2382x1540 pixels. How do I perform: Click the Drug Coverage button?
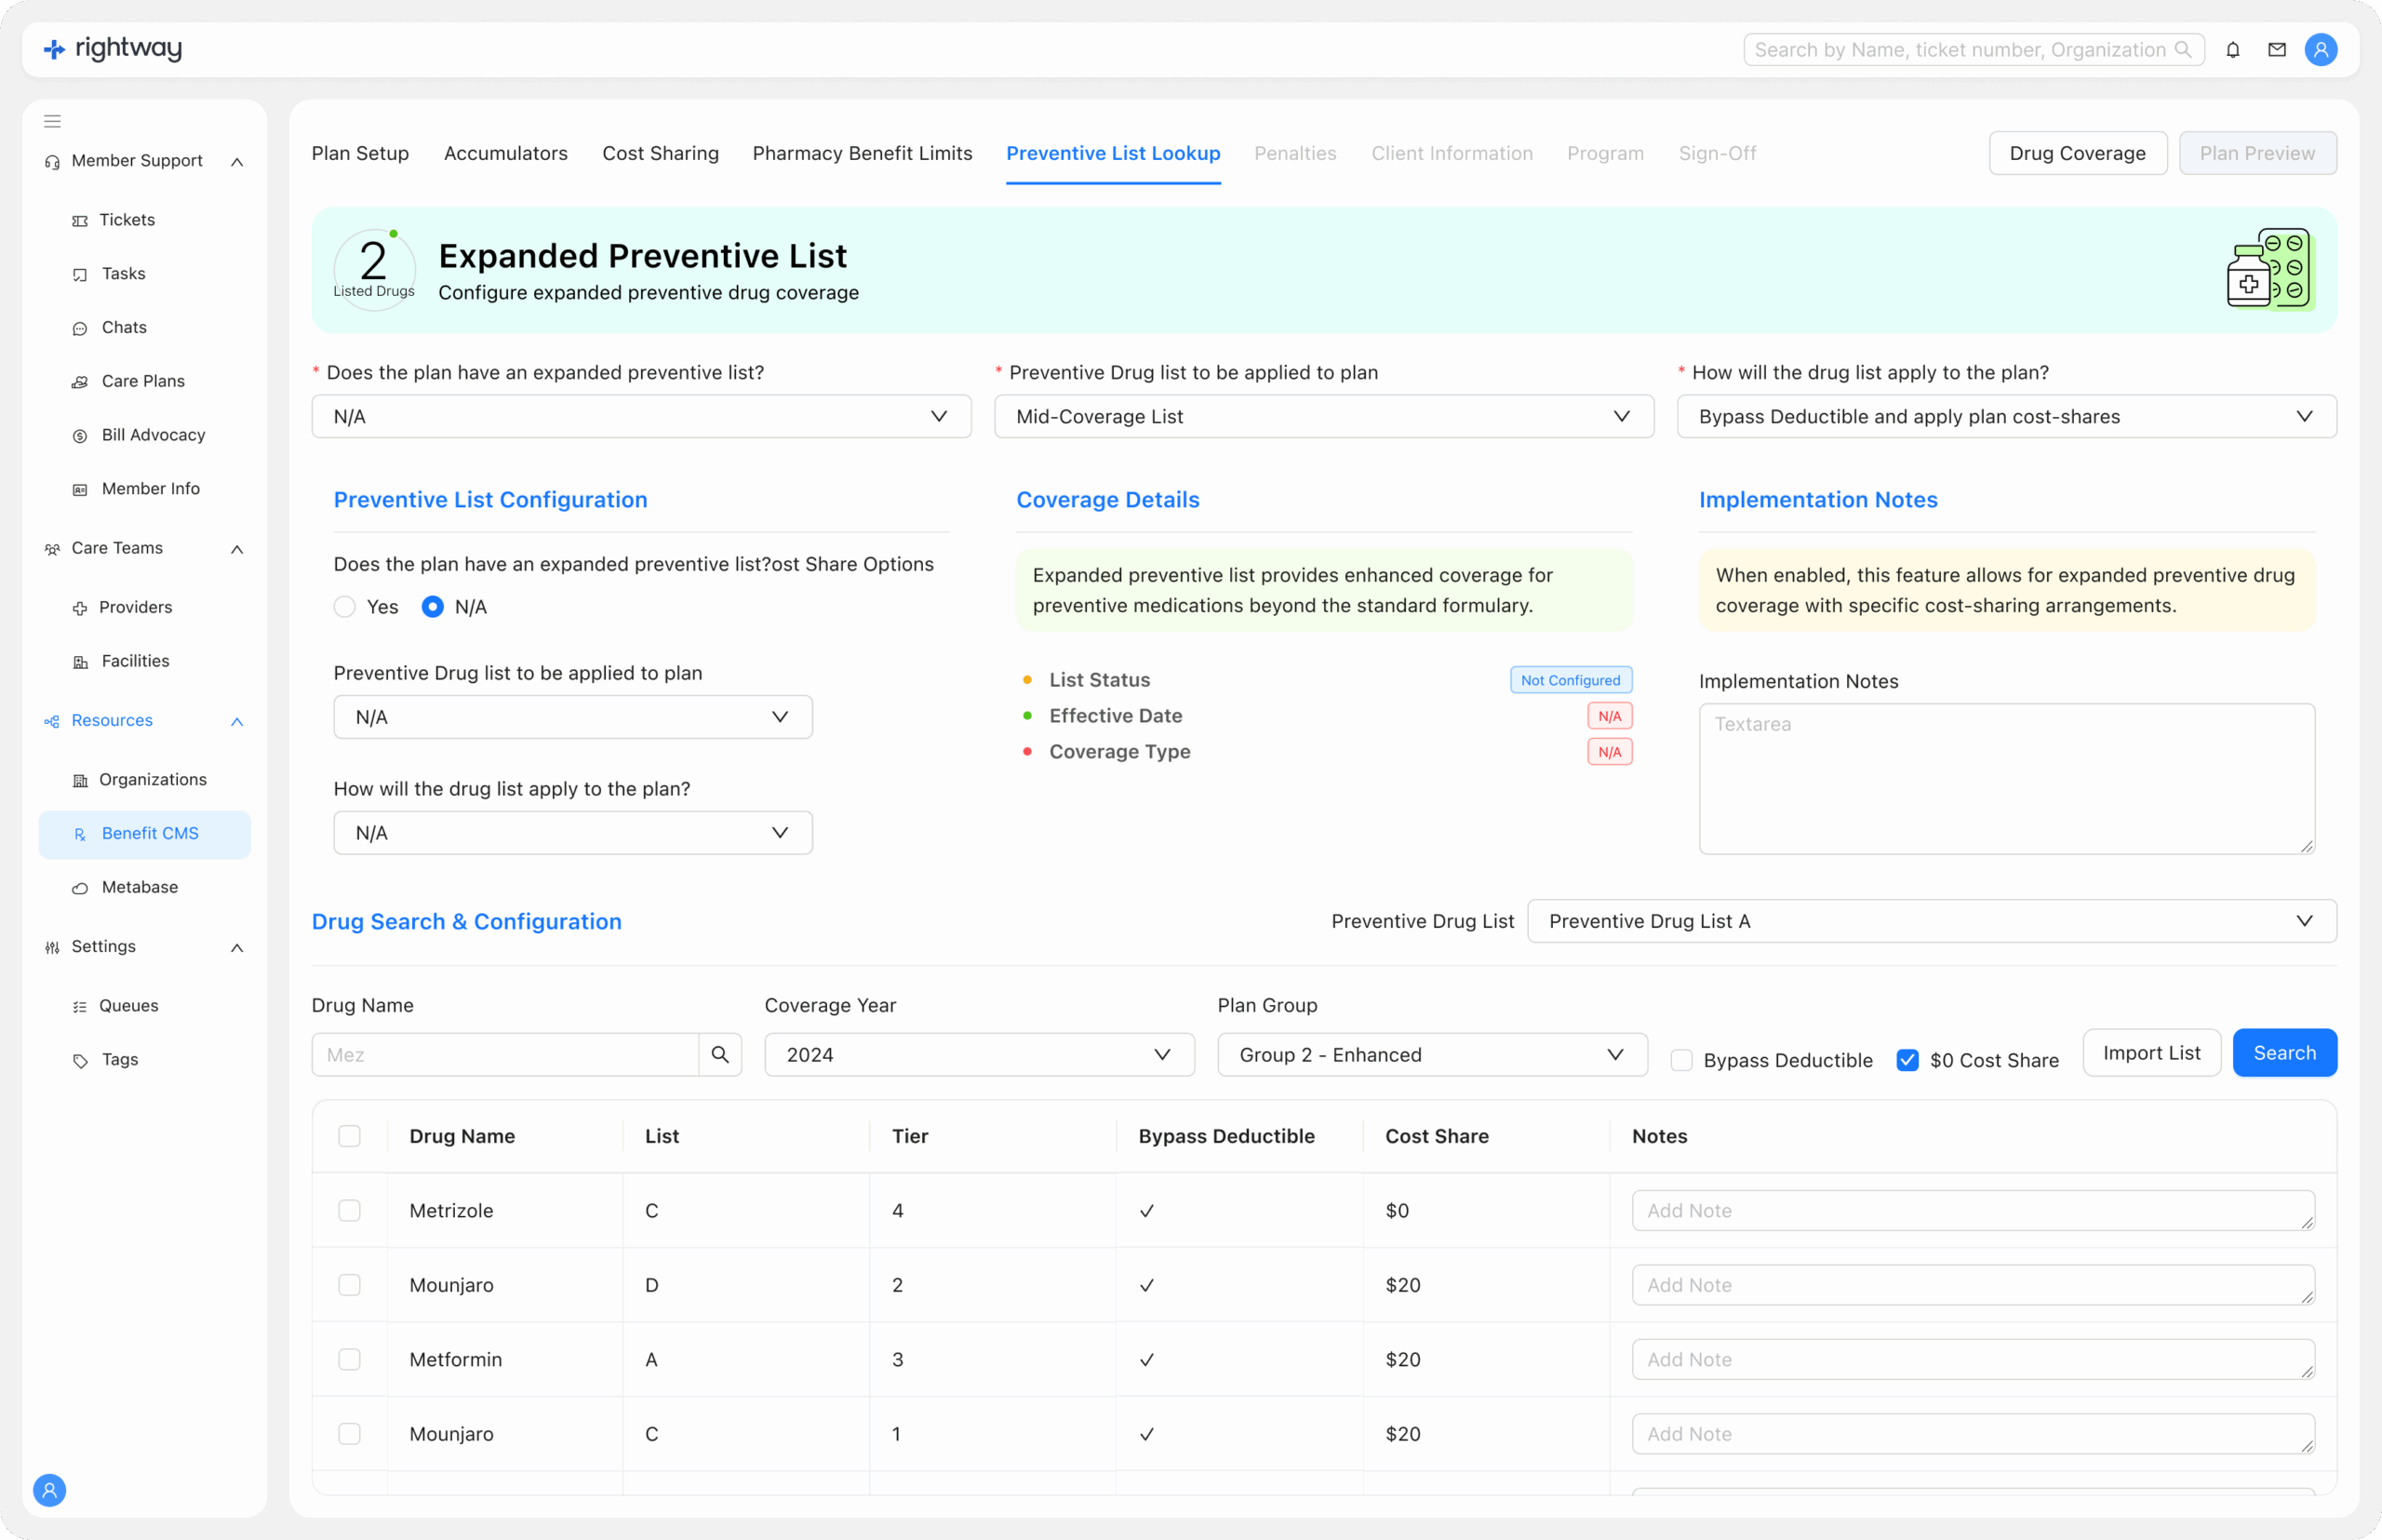pos(2077,153)
